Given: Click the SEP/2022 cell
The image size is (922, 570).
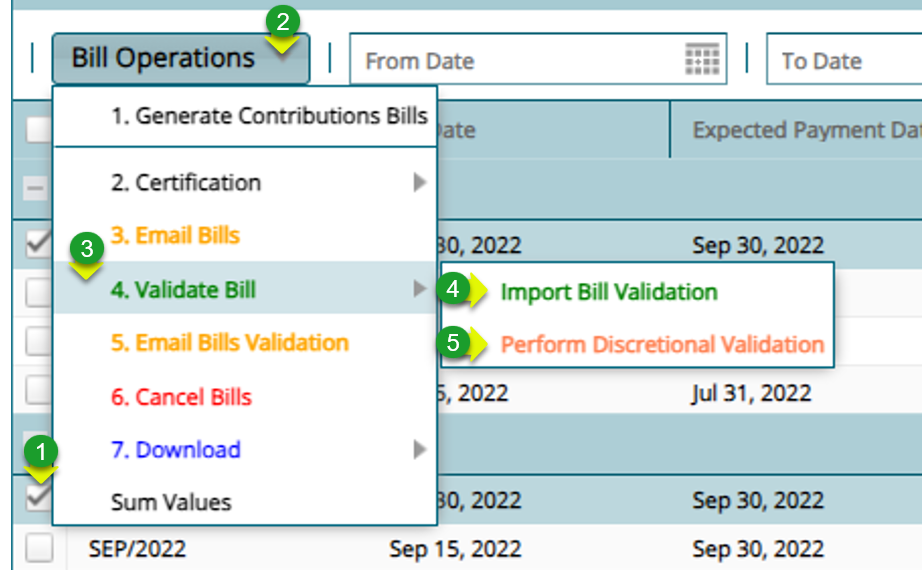Looking at the screenshot, I should [x=137, y=549].
